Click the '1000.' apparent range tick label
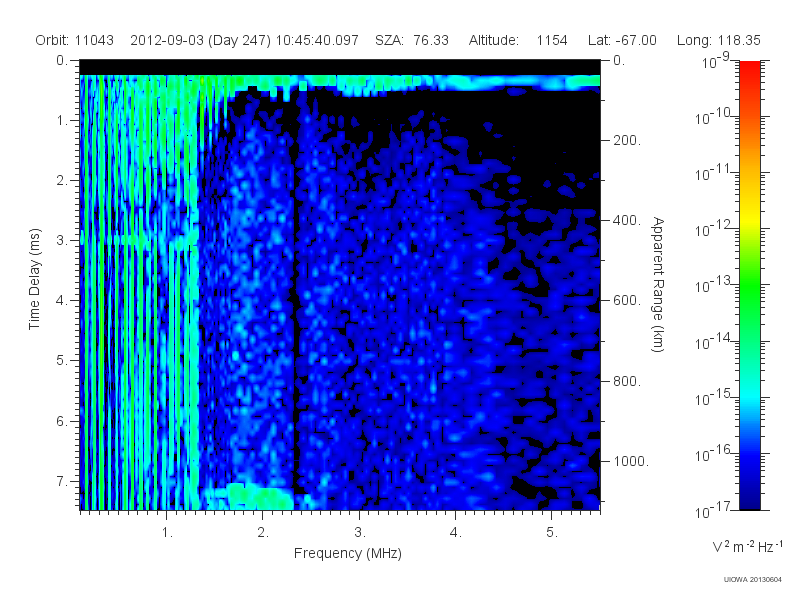 click(631, 461)
